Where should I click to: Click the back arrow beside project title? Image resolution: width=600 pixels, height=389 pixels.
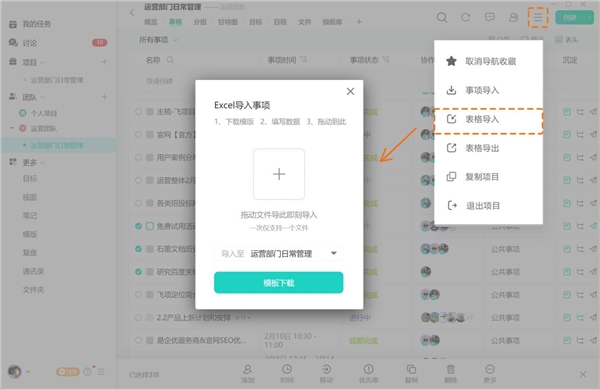(132, 13)
